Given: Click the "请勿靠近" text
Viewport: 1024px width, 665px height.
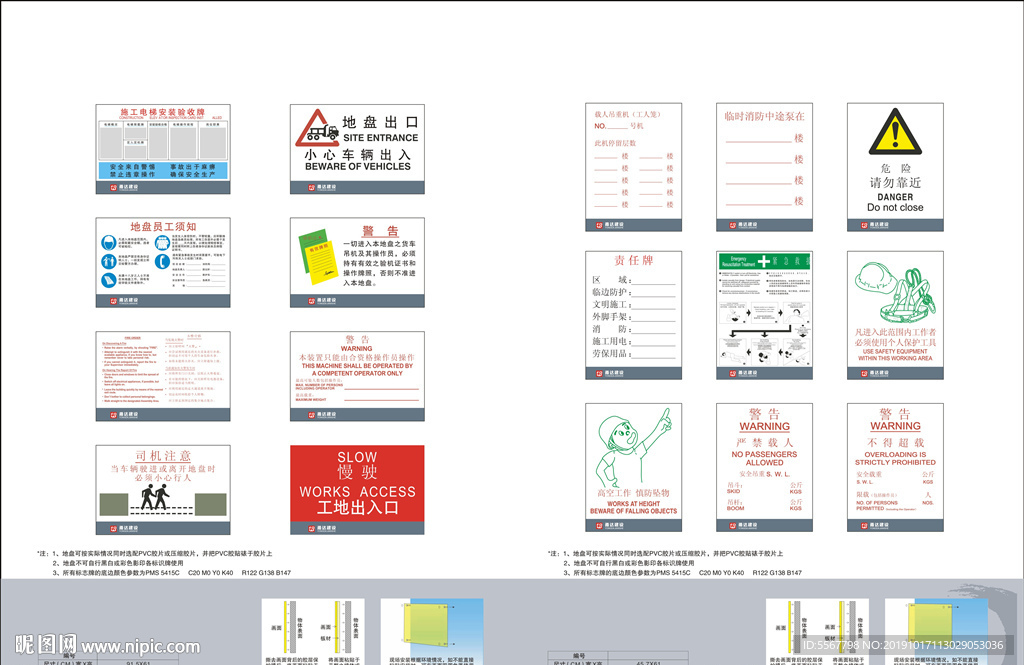Looking at the screenshot, I should click(x=895, y=182).
